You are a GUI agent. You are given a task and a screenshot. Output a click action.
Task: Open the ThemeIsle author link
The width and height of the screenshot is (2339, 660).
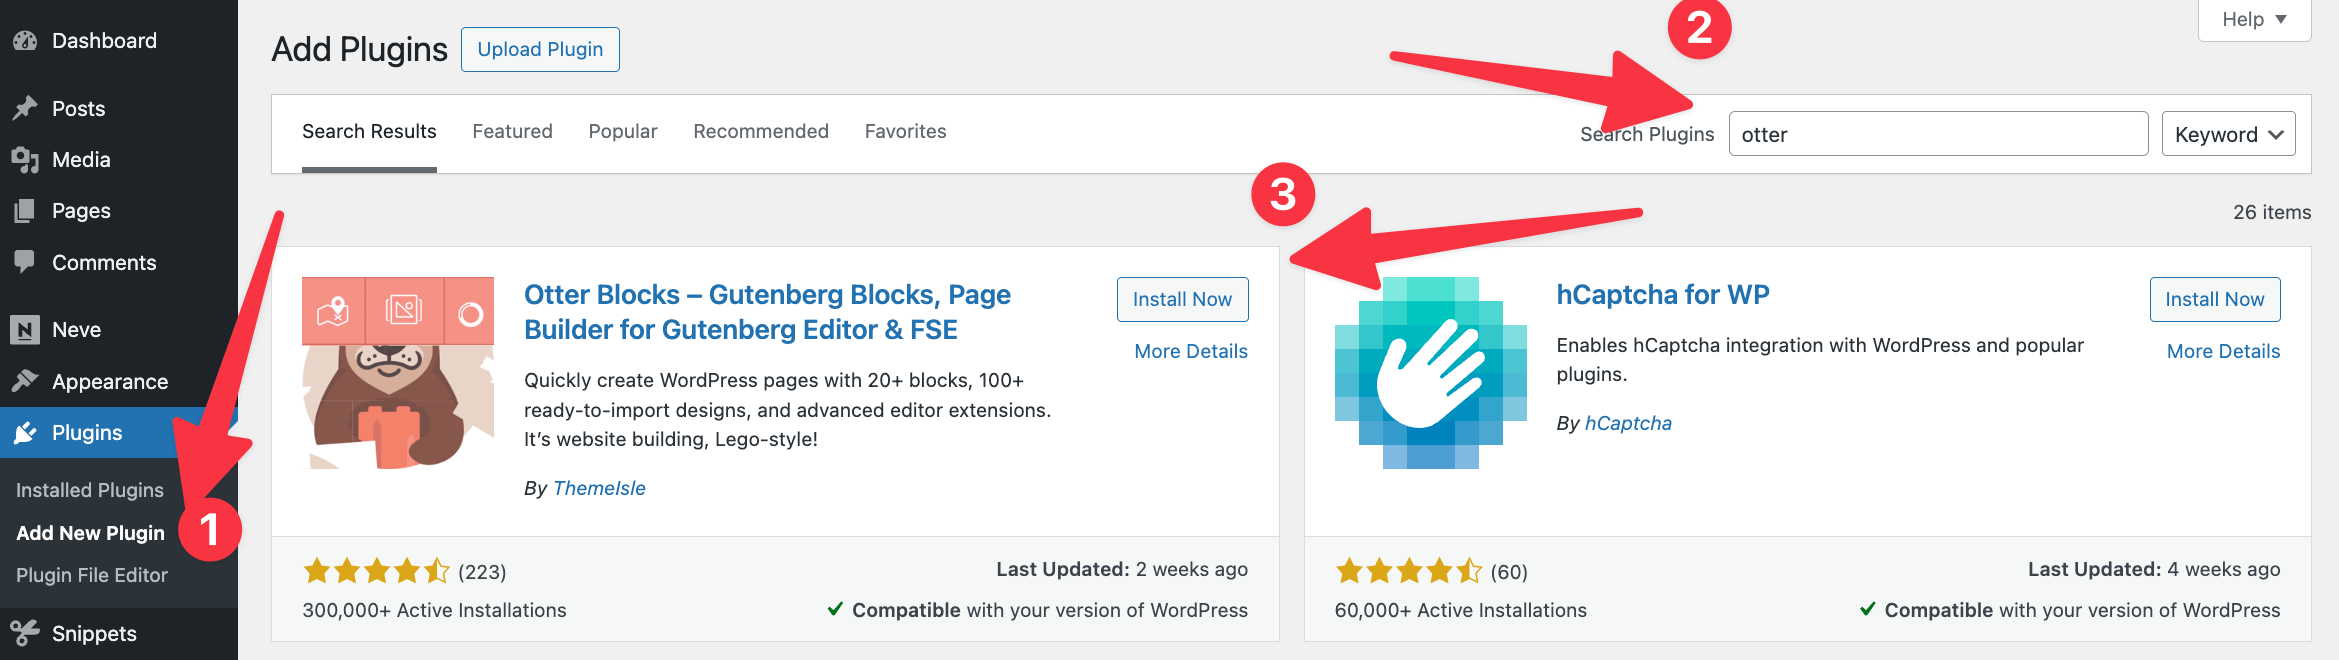(599, 488)
